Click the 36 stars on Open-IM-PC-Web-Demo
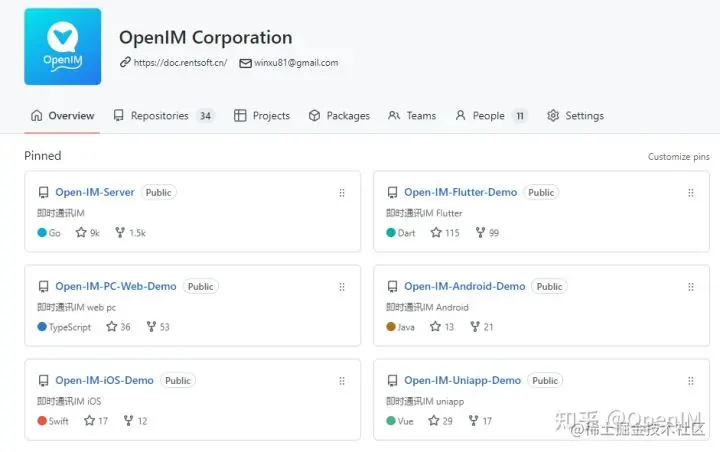 coord(118,327)
